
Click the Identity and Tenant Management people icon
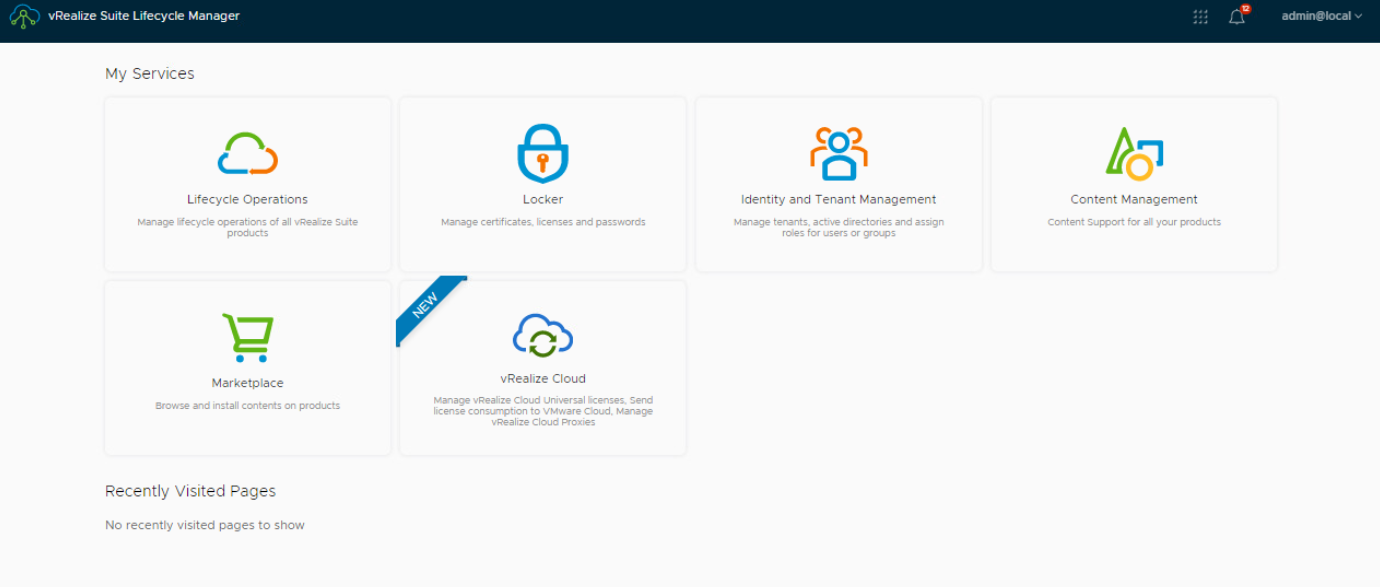[x=838, y=153]
